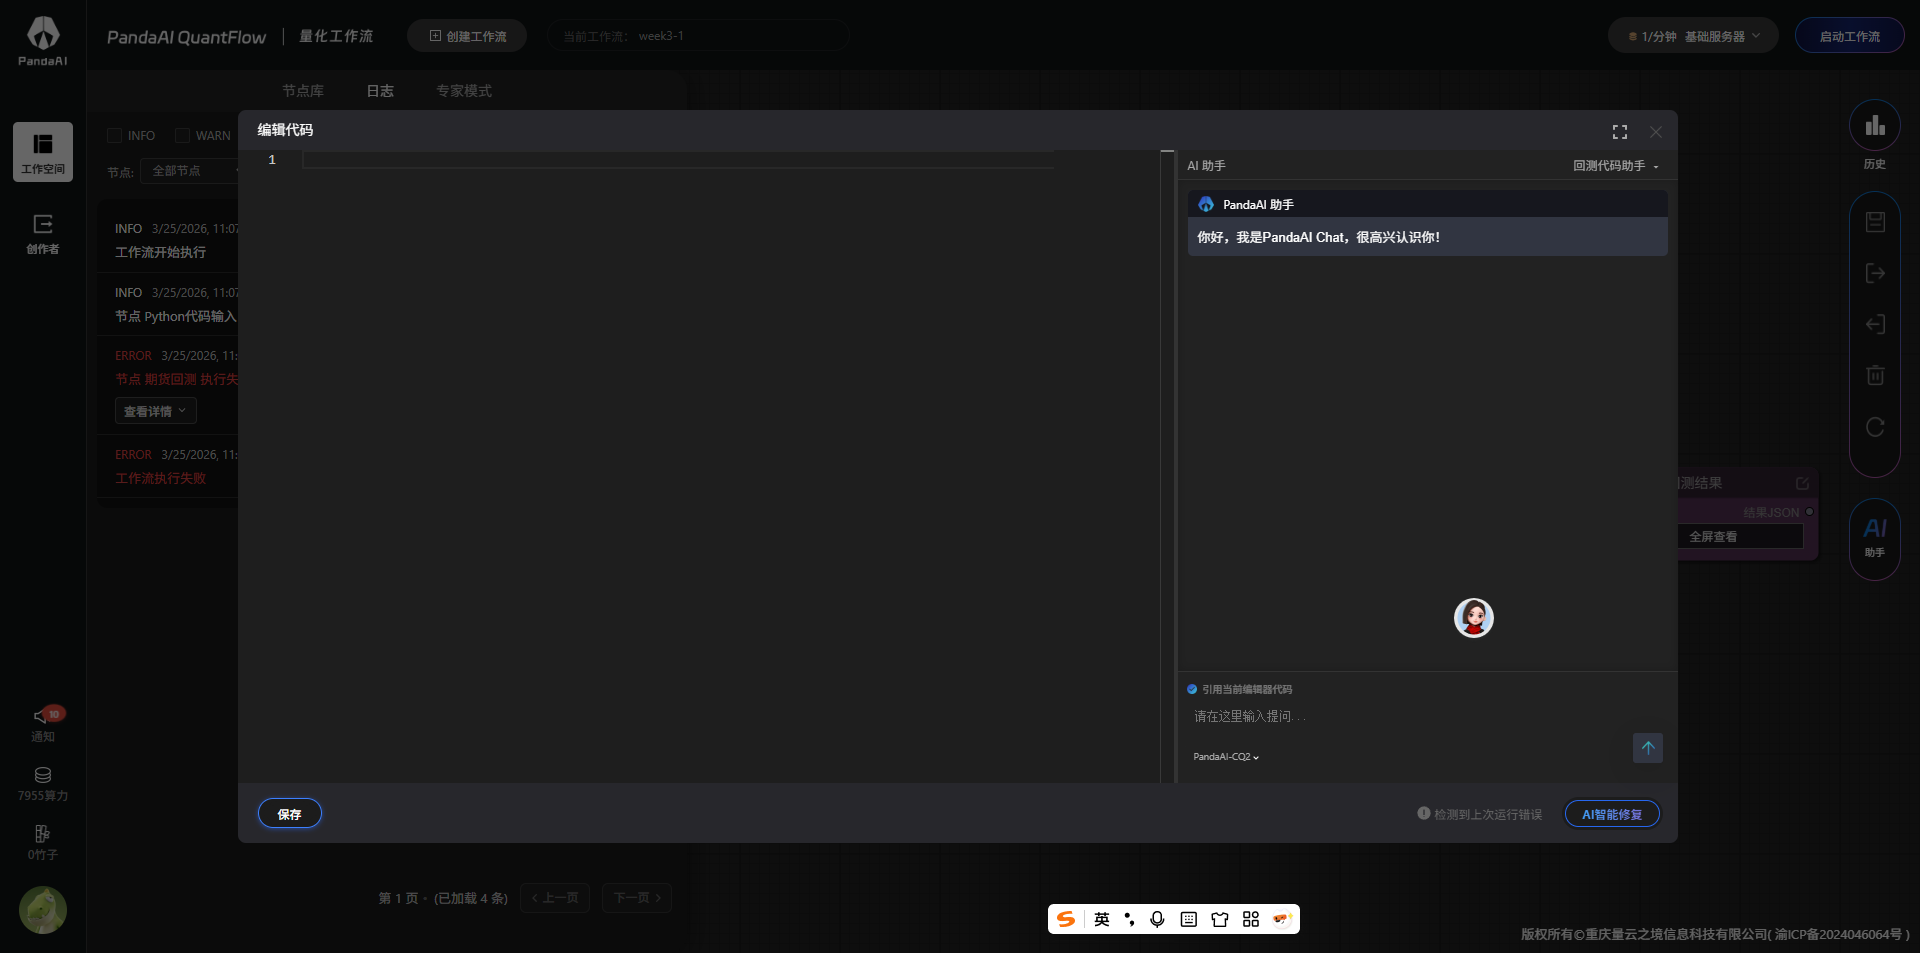This screenshot has width=1920, height=953.
Task: Click the AI smart repair button
Action: (x=1611, y=814)
